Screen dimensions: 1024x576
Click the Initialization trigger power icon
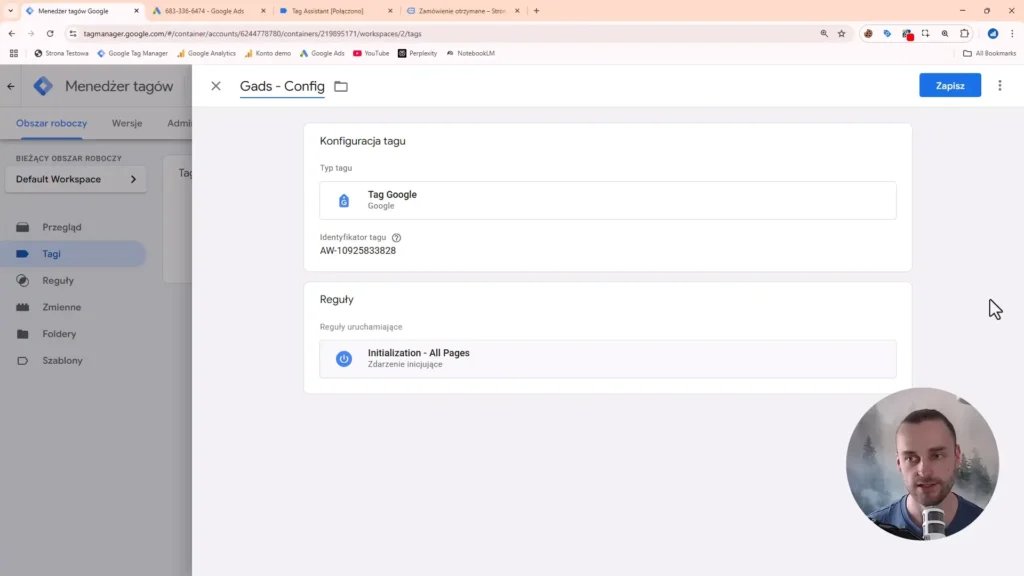point(344,359)
